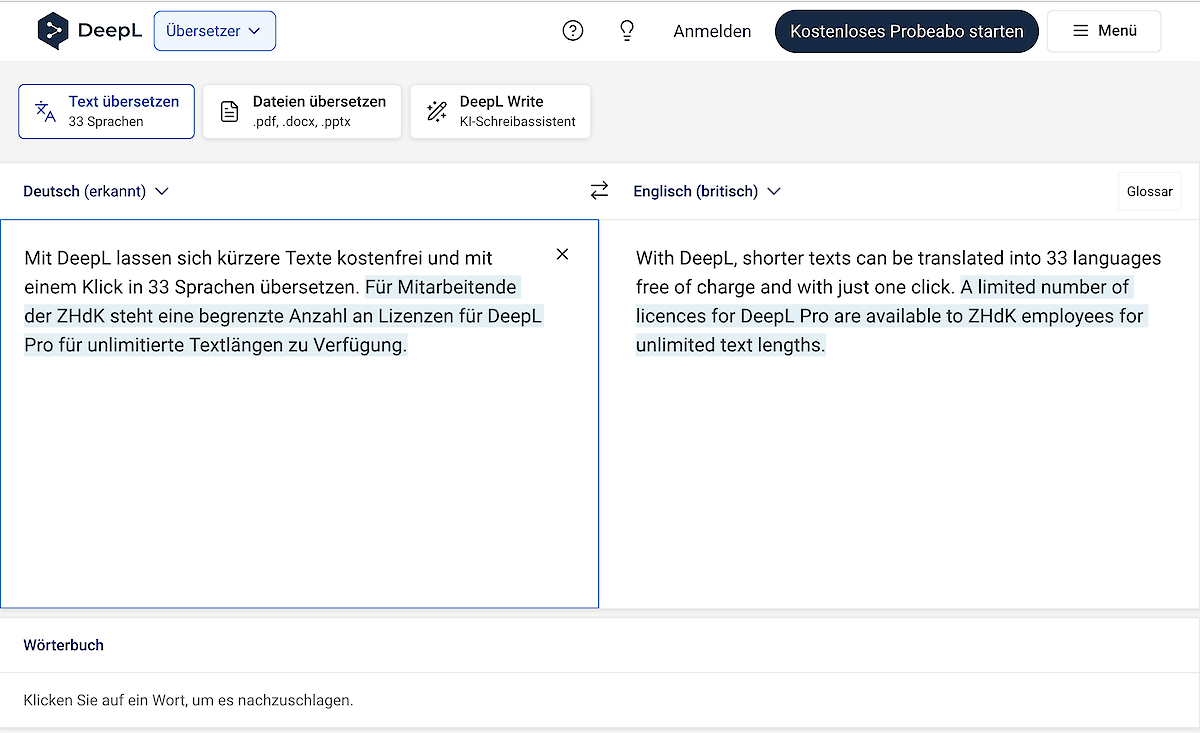The width and height of the screenshot is (1200, 733).
Task: Click the lightbulb tips icon
Action: click(627, 31)
